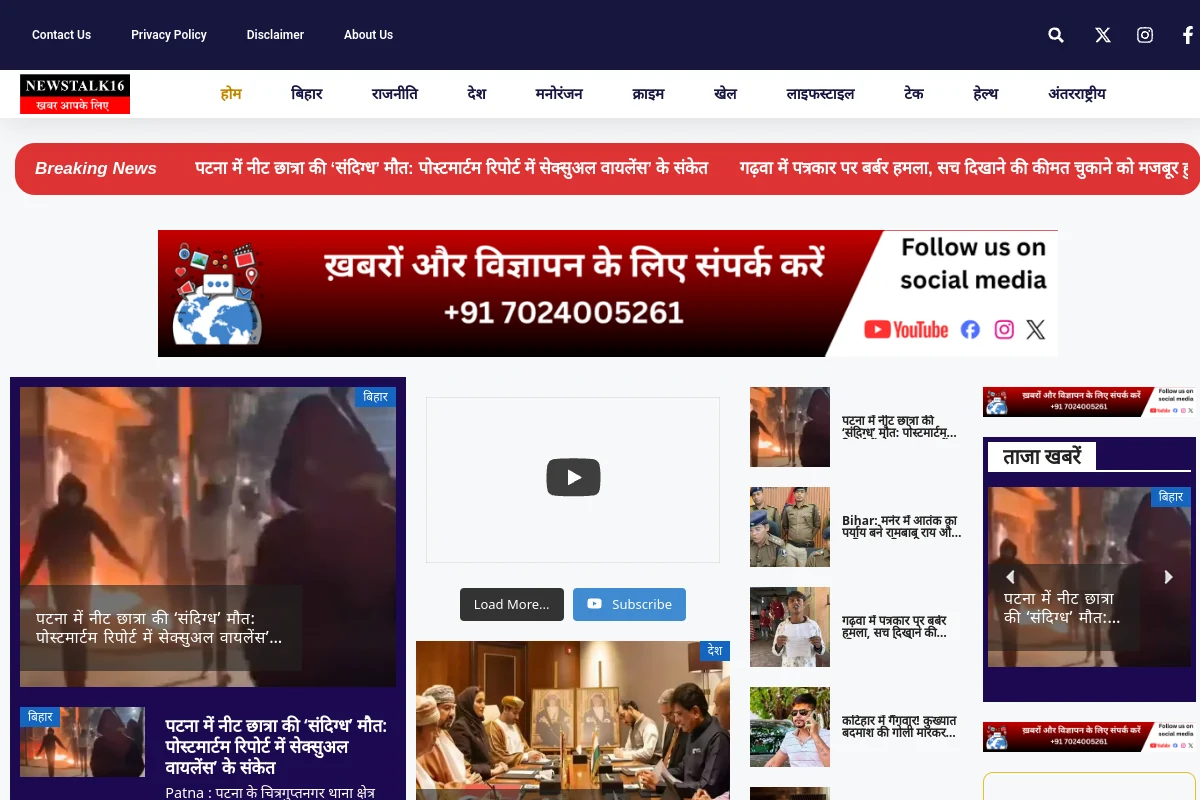Show next slide in ताजा खबरें carousel
Viewport: 1200px width, 800px height.
click(1168, 577)
